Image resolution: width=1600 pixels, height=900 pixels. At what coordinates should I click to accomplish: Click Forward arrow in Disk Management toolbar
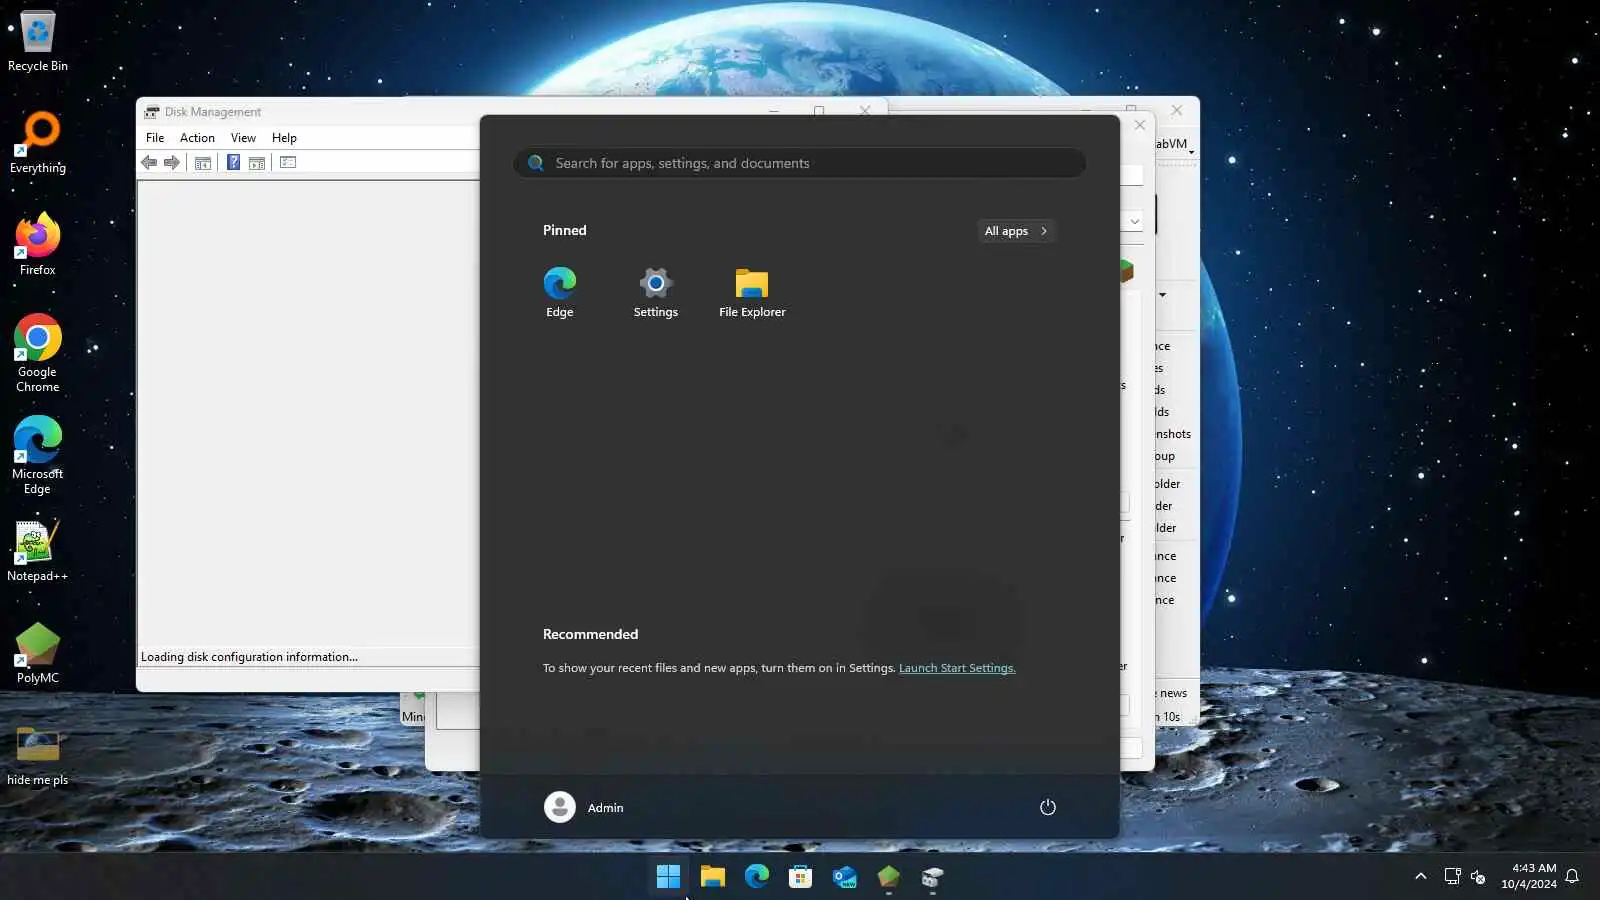pos(172,163)
